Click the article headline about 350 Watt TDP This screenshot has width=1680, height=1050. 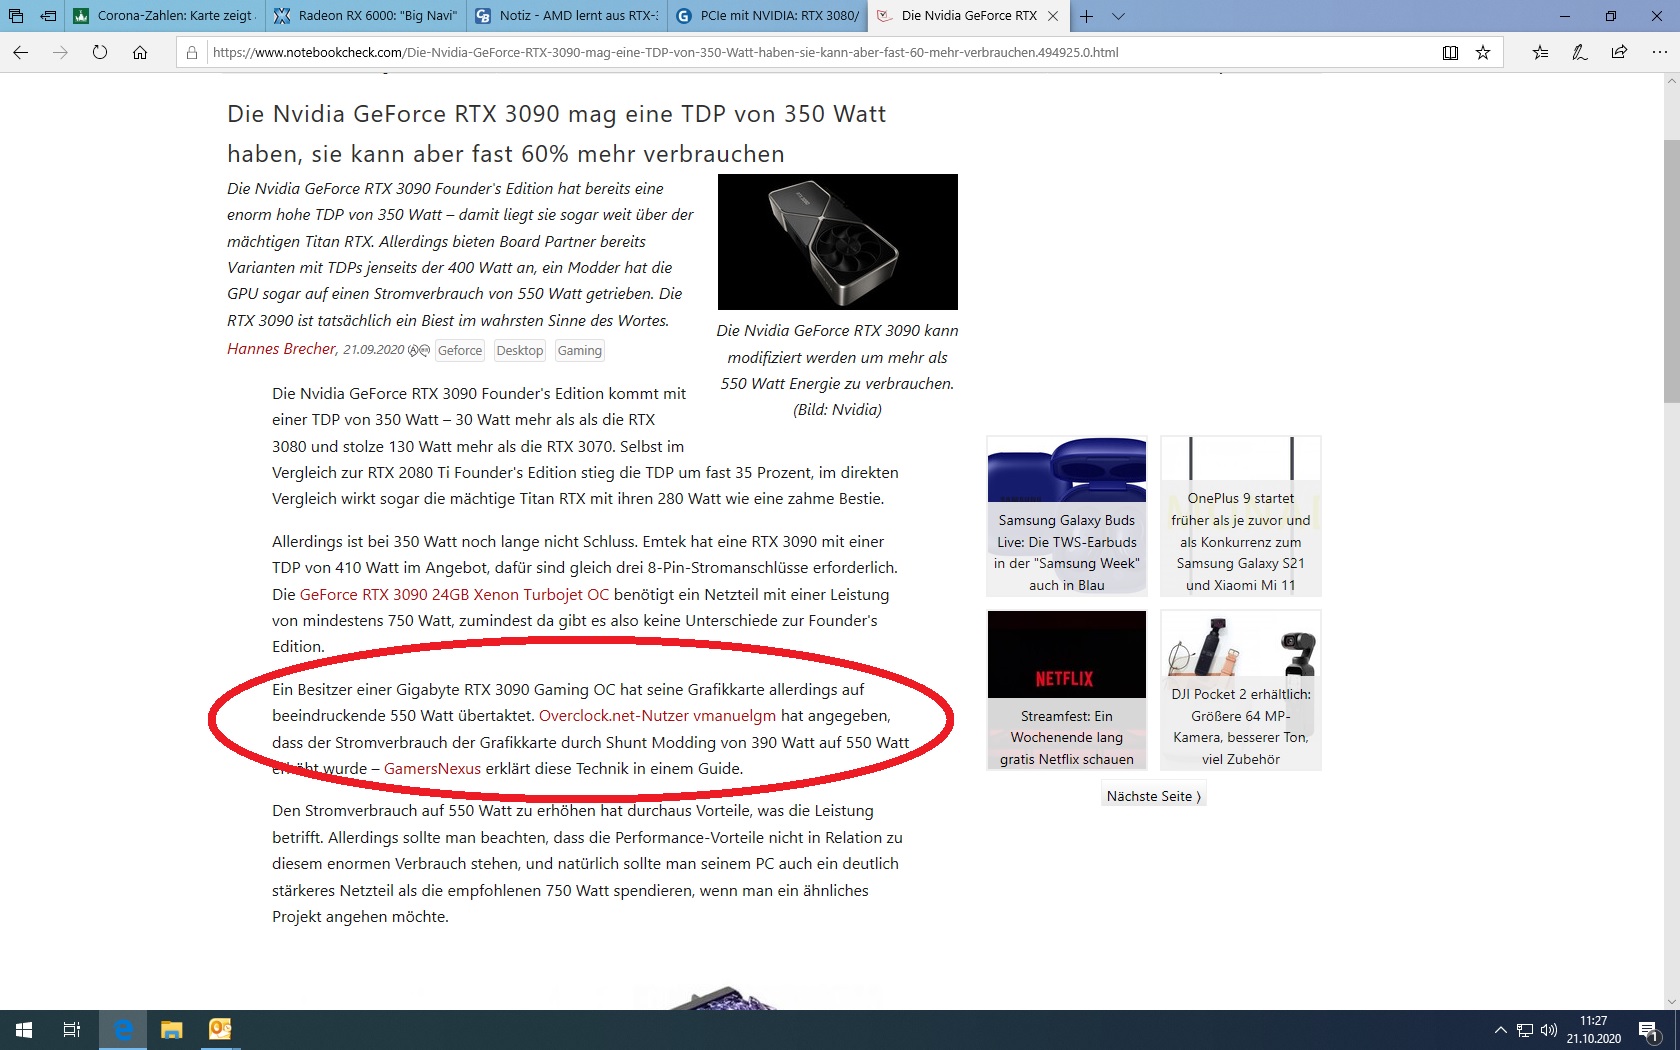coord(556,134)
